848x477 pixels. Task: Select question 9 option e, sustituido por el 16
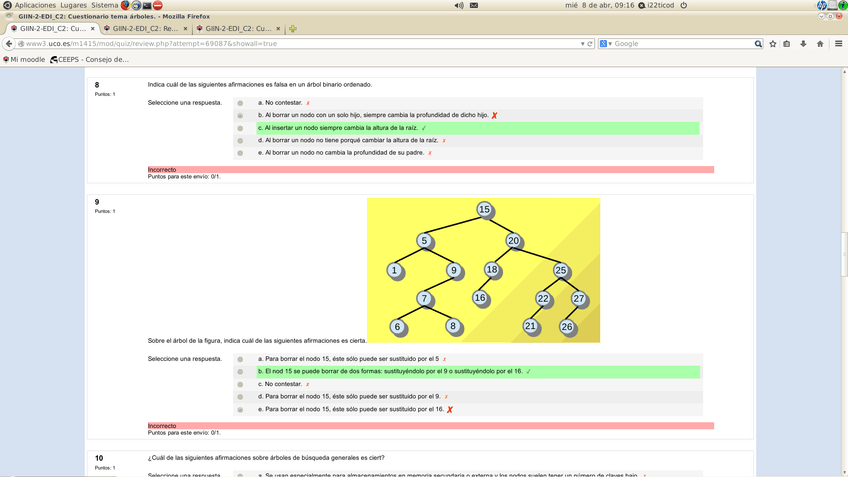click(x=240, y=410)
